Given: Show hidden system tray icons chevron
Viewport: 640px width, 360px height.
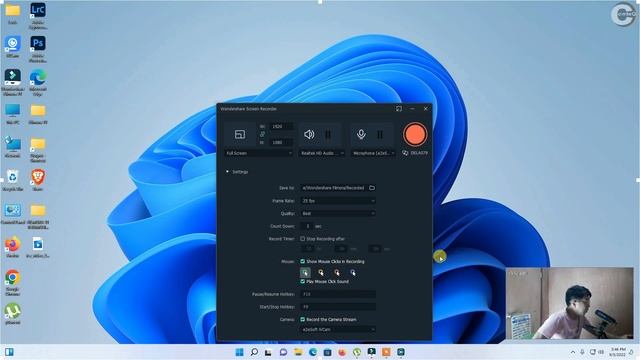Looking at the screenshot, I should tap(573, 352).
